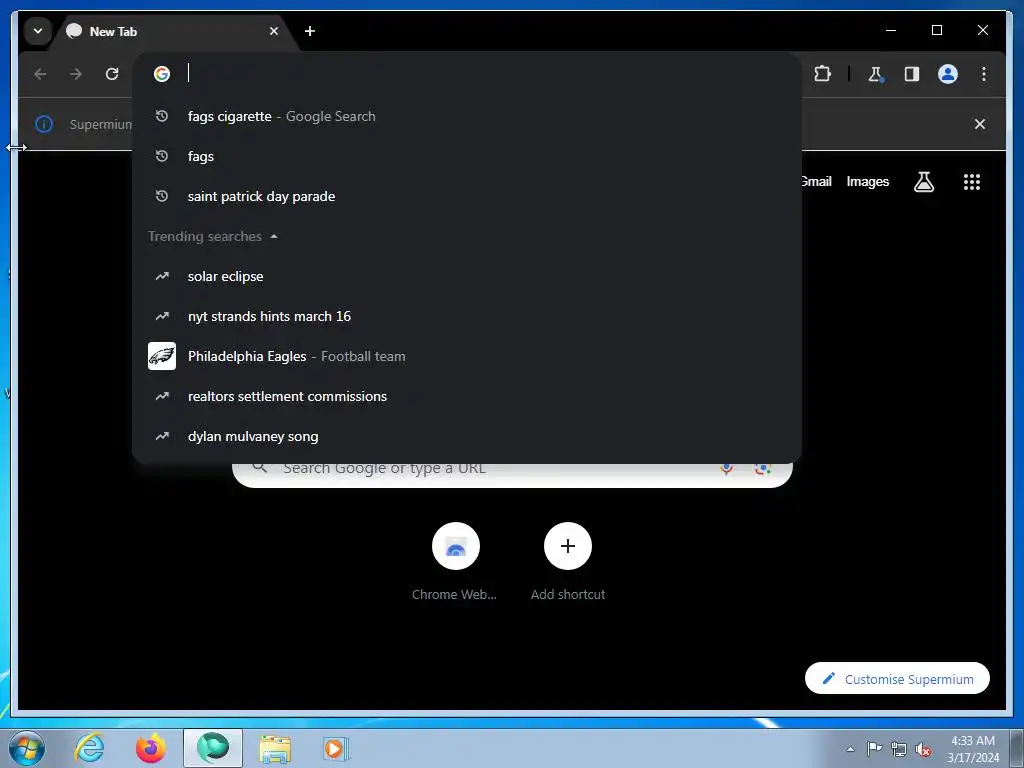Open the Chrome Web Store shortcut

click(455, 562)
